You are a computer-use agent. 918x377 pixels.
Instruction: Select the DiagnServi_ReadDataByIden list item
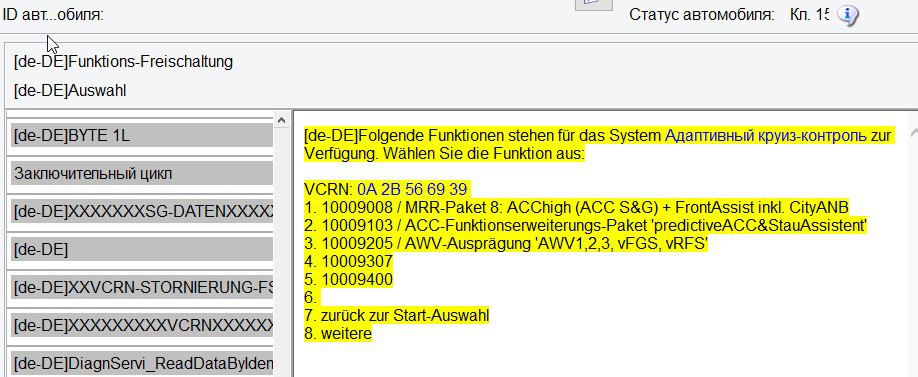[142, 363]
